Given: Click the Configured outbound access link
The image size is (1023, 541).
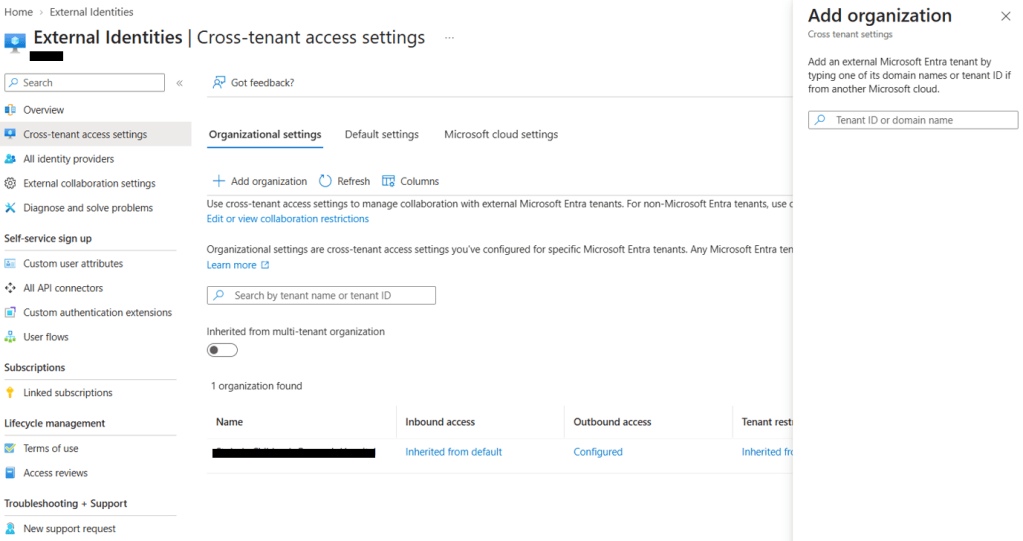Looking at the screenshot, I should [598, 452].
